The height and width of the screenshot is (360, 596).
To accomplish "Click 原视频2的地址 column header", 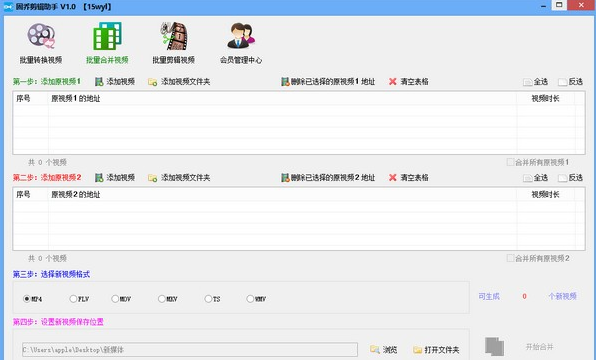I will tap(76, 194).
